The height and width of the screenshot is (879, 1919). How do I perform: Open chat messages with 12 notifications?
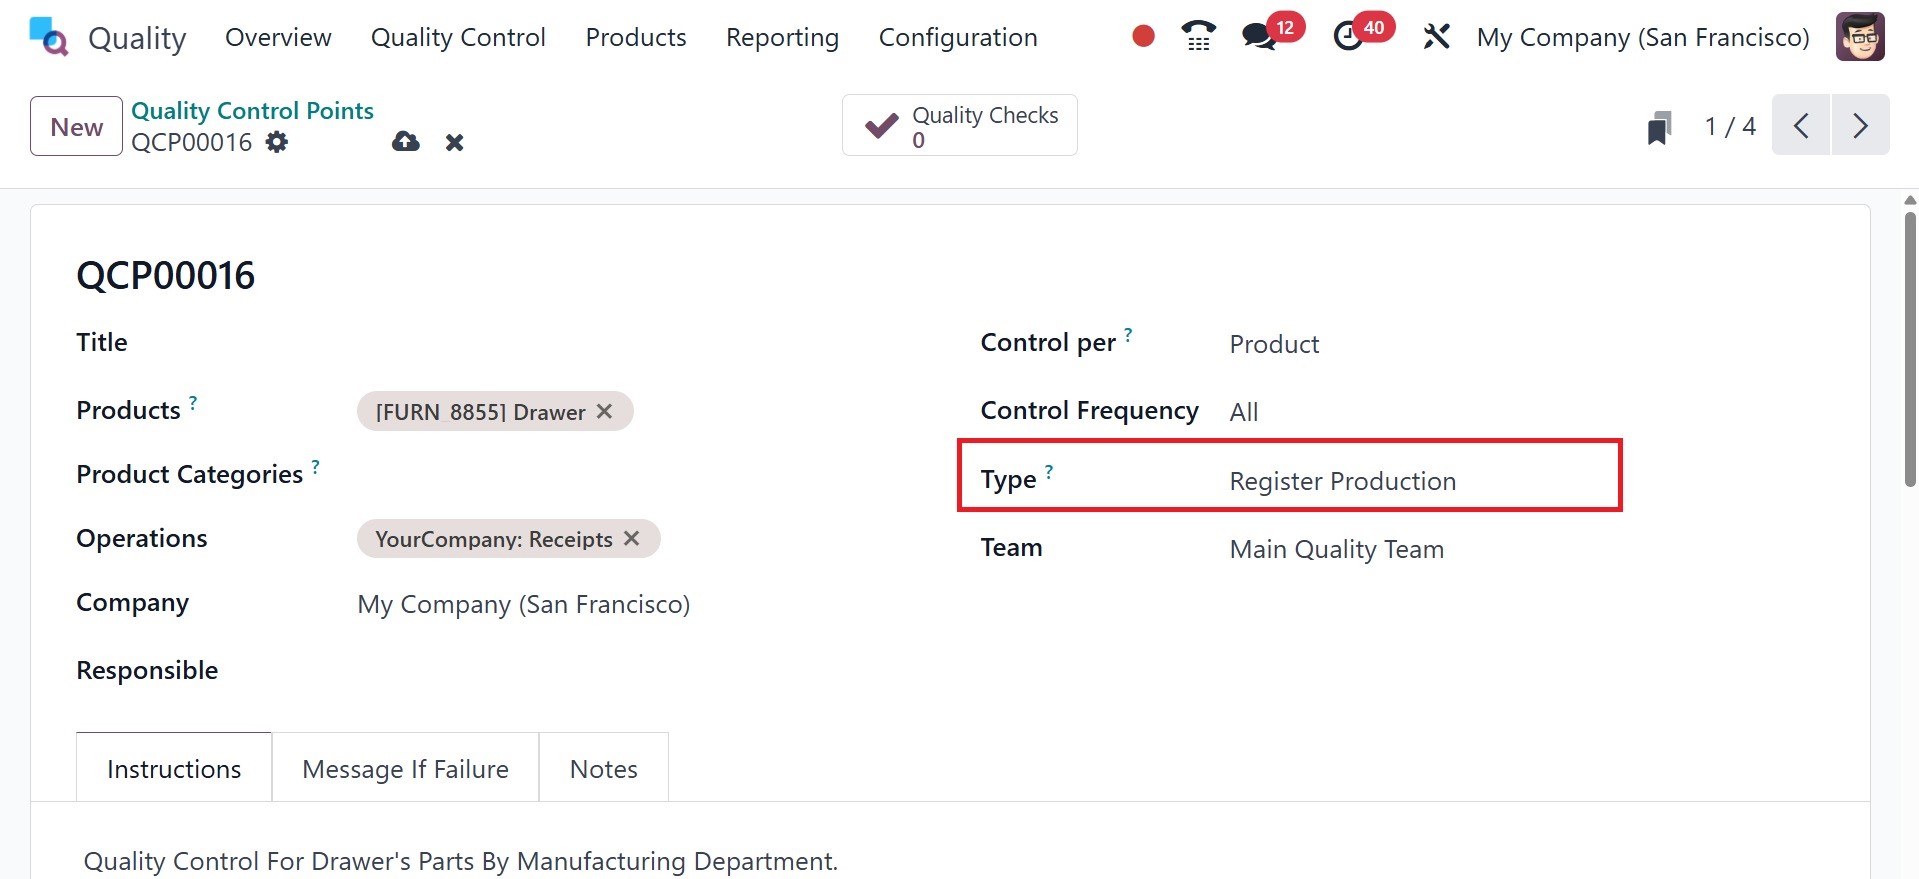1258,37
